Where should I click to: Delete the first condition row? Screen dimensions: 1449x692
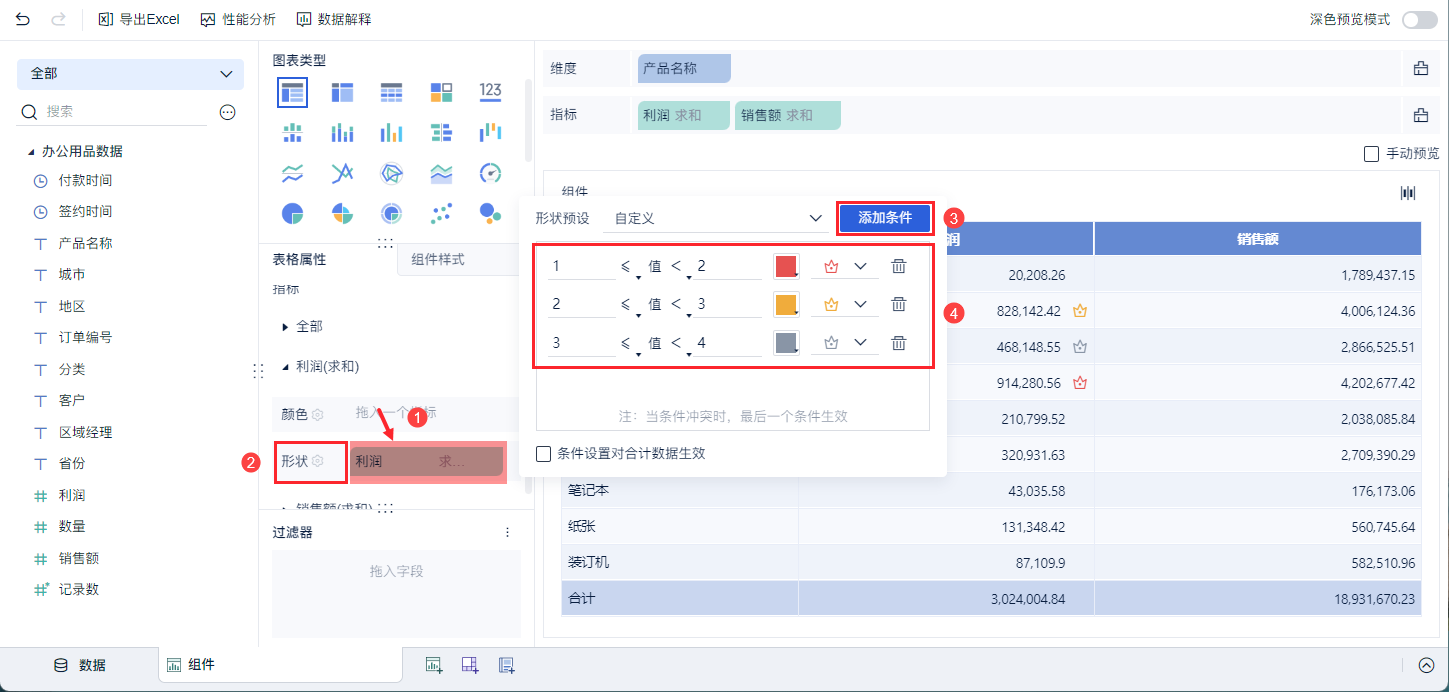(899, 266)
